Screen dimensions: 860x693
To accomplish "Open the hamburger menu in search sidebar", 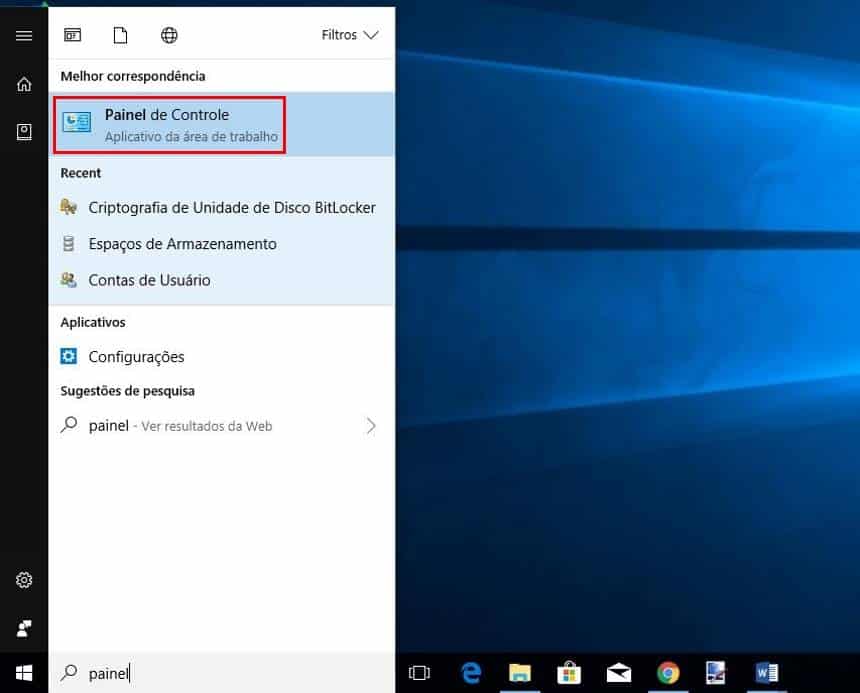I will point(24,35).
